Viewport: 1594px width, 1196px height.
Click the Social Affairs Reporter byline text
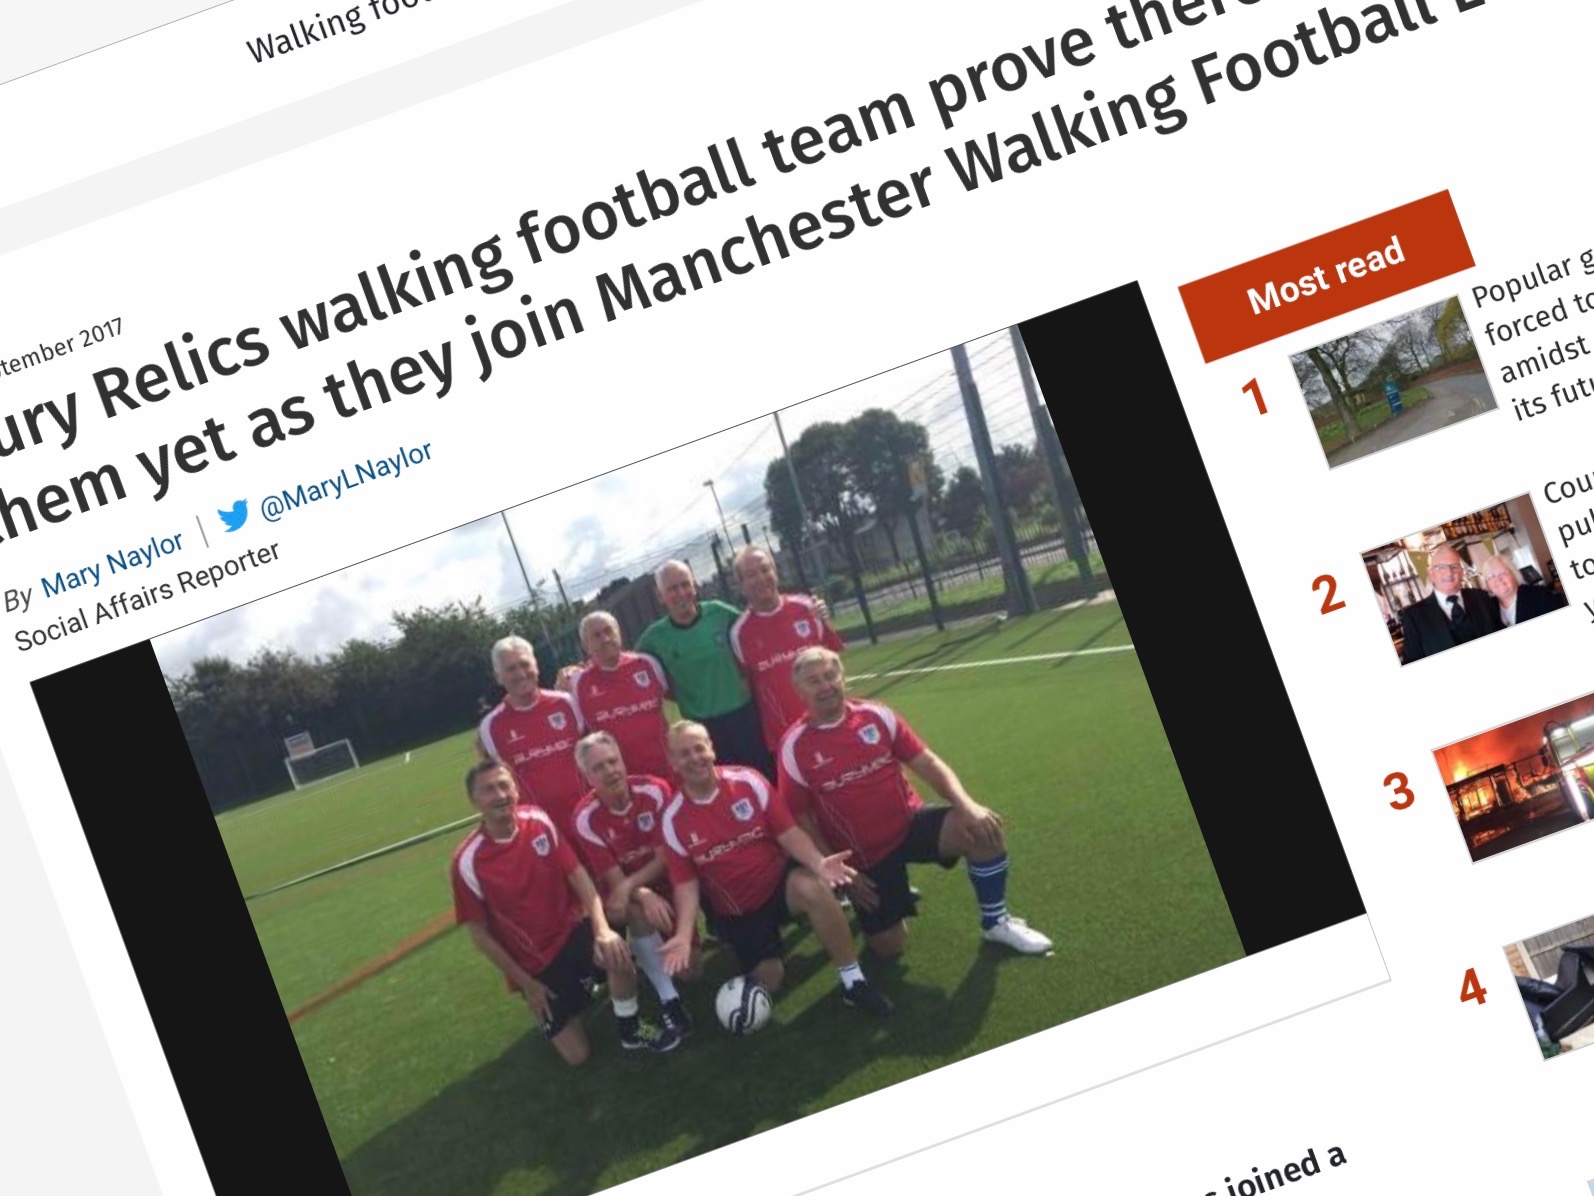[147, 596]
